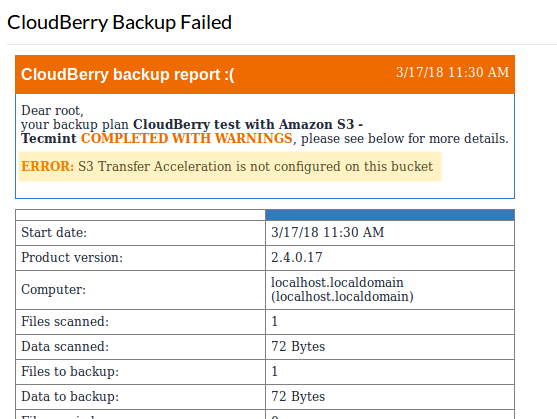Viewport: 557px width, 419px height.
Task: Click the Files scanned label
Action: point(65,322)
